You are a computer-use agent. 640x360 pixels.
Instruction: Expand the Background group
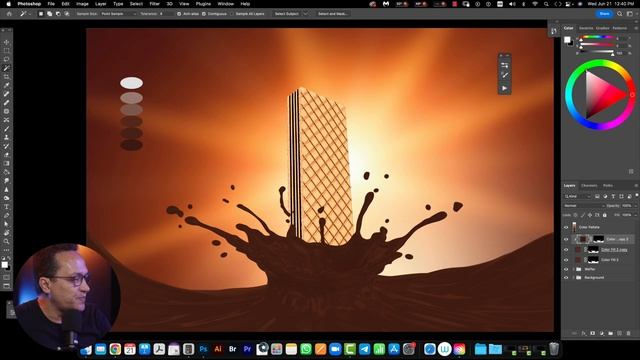(573, 278)
